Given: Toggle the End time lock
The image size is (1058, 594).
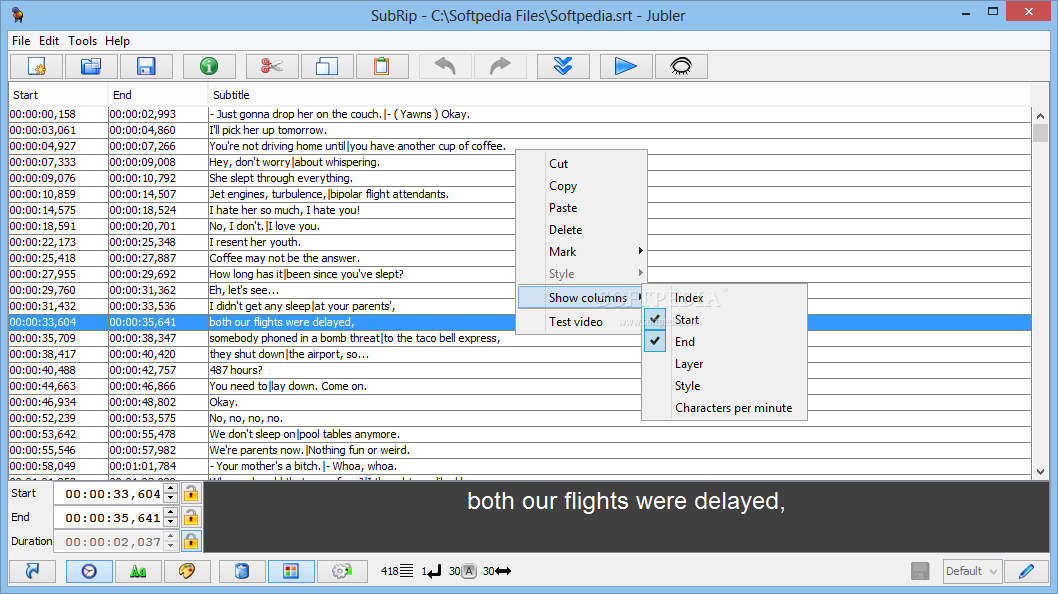Looking at the screenshot, I should tap(191, 518).
